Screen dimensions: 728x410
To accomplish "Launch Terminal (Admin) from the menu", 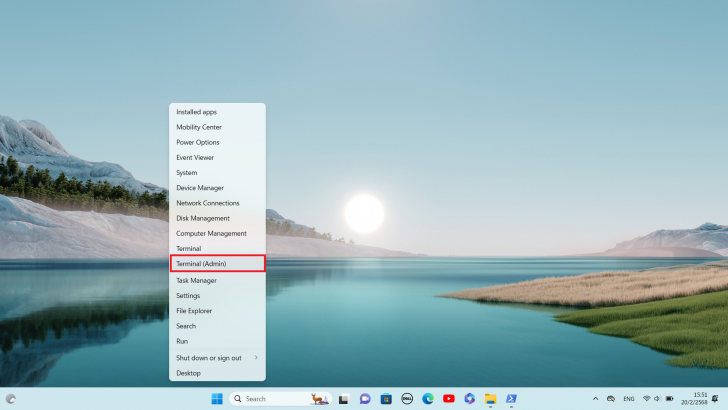I will (217, 263).
